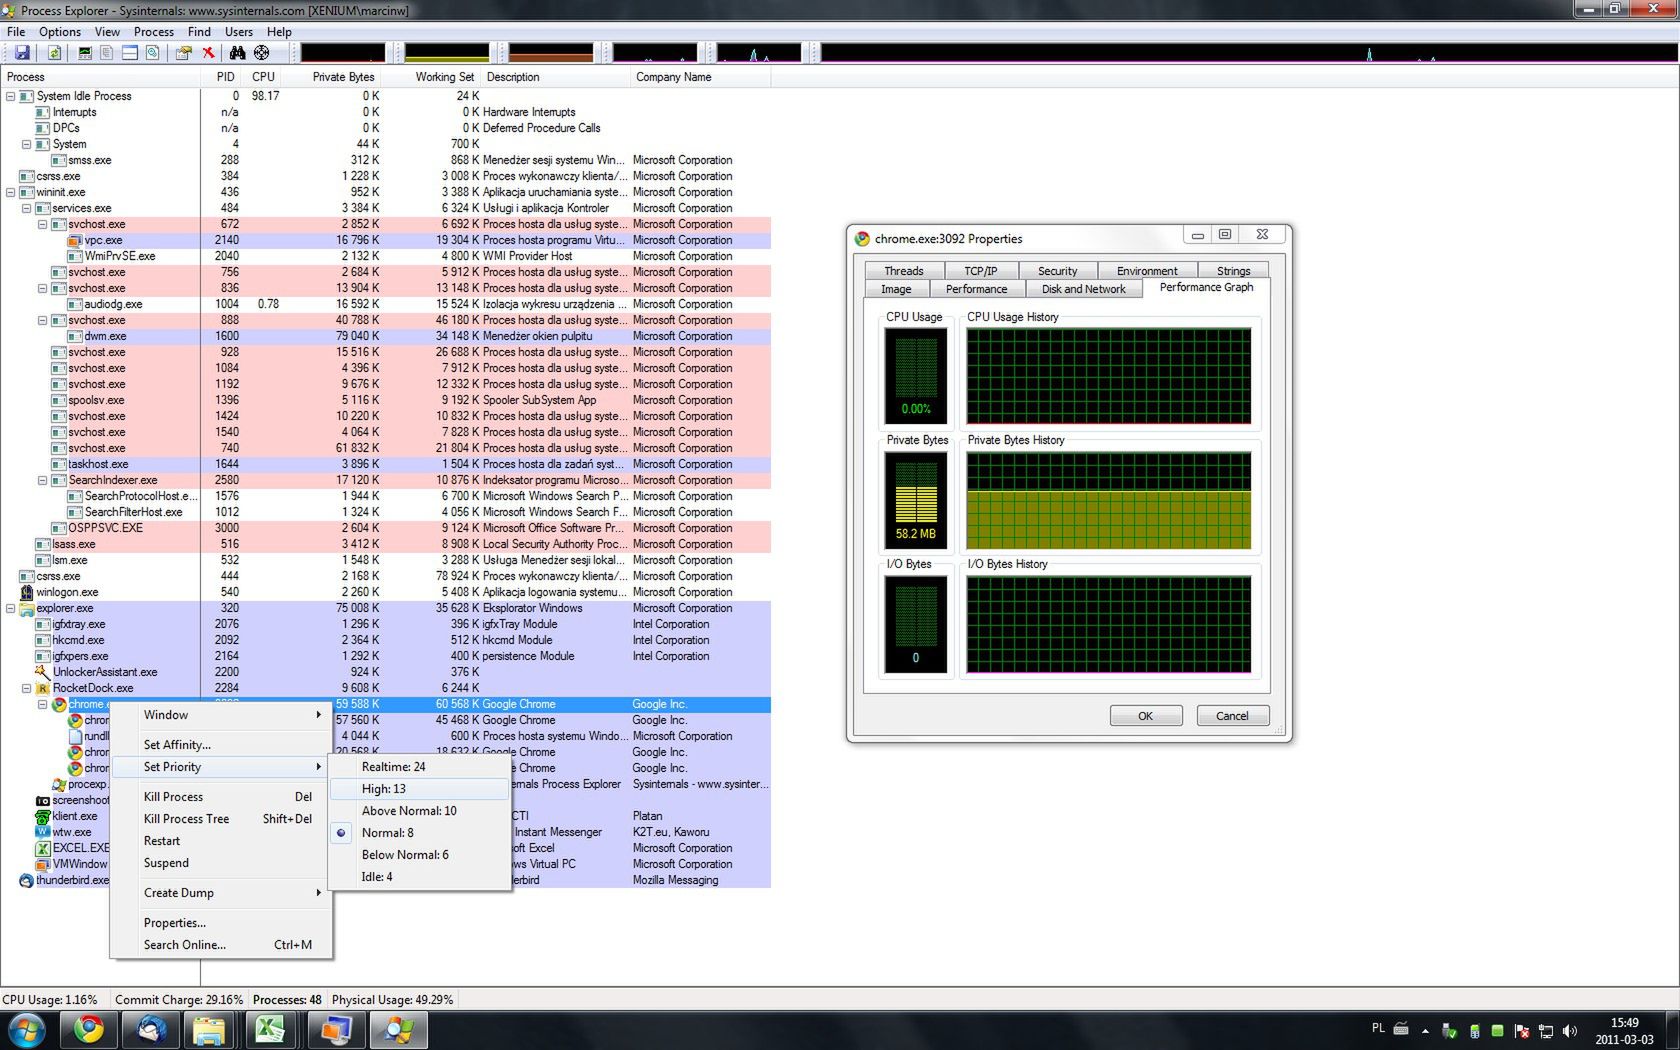Click OK in chrome.exe Properties dialog
The image size is (1680, 1050).
[x=1146, y=716]
